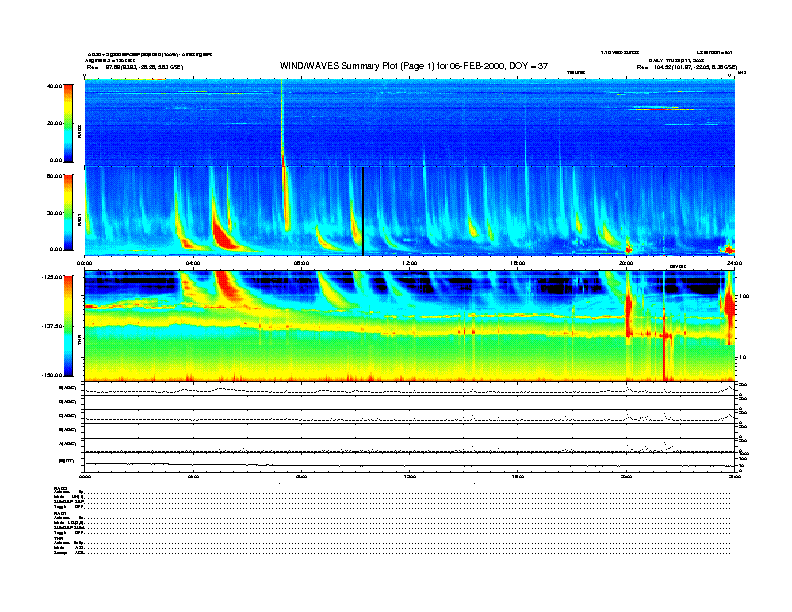Viewport: 792px width, 612px height.
Task: Click the RAD1 panel color scale bar
Action: click(68, 212)
